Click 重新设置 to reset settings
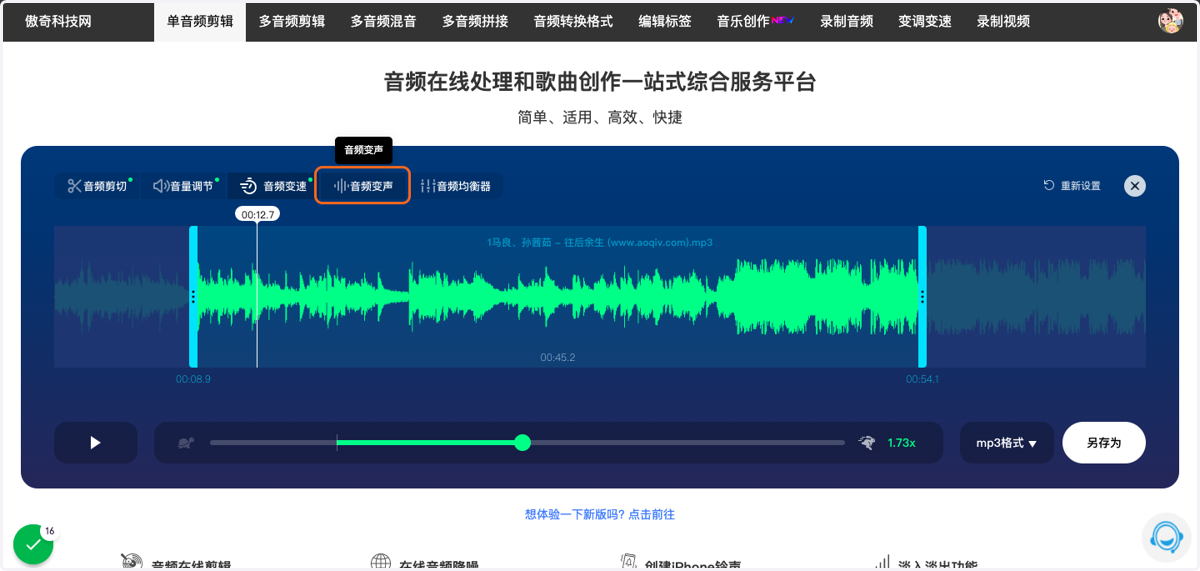Viewport: 1200px width, 571px height. tap(1072, 186)
